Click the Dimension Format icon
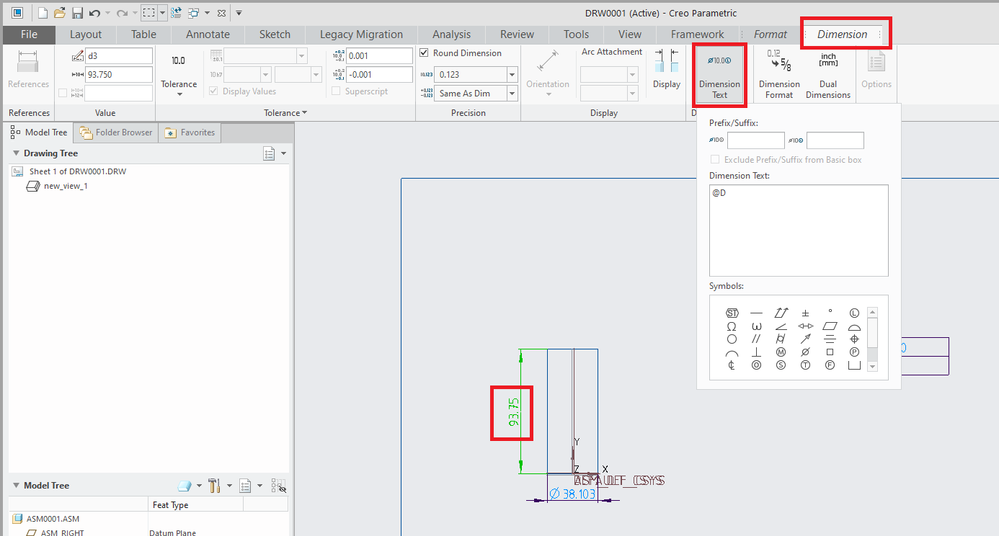999x536 pixels. coord(779,73)
